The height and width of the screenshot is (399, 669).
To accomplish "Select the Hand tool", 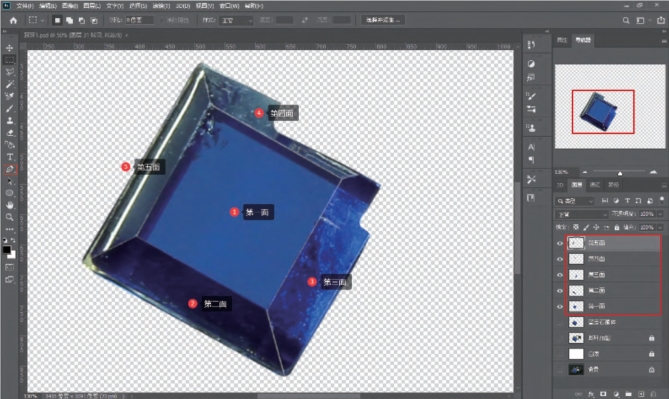I will click(9, 205).
